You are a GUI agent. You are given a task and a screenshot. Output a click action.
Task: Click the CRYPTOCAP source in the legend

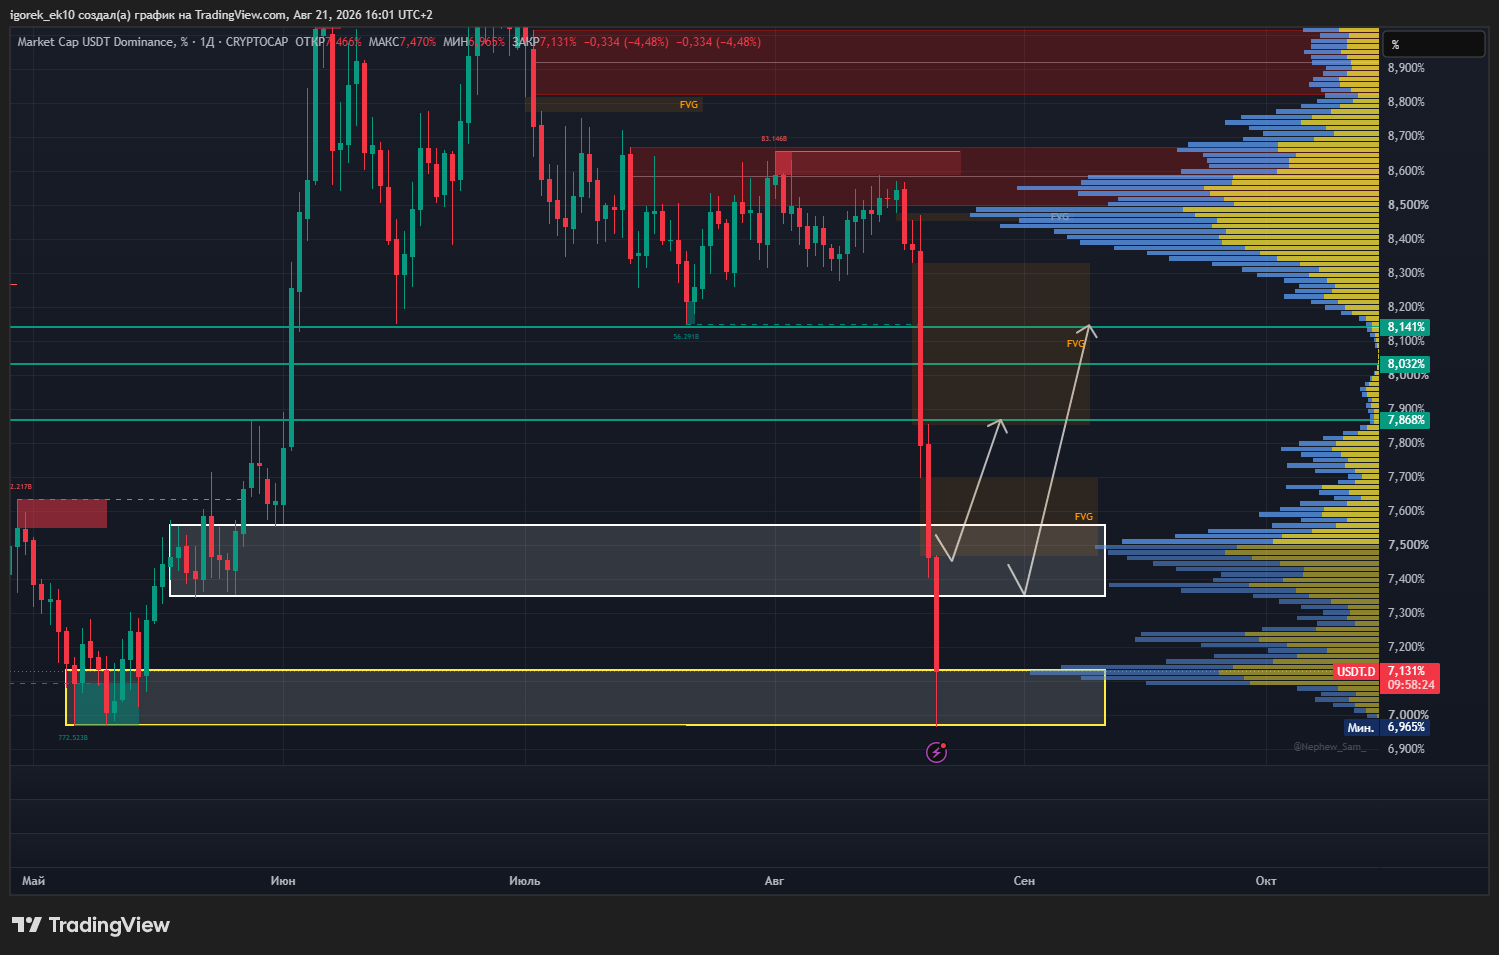pos(257,42)
